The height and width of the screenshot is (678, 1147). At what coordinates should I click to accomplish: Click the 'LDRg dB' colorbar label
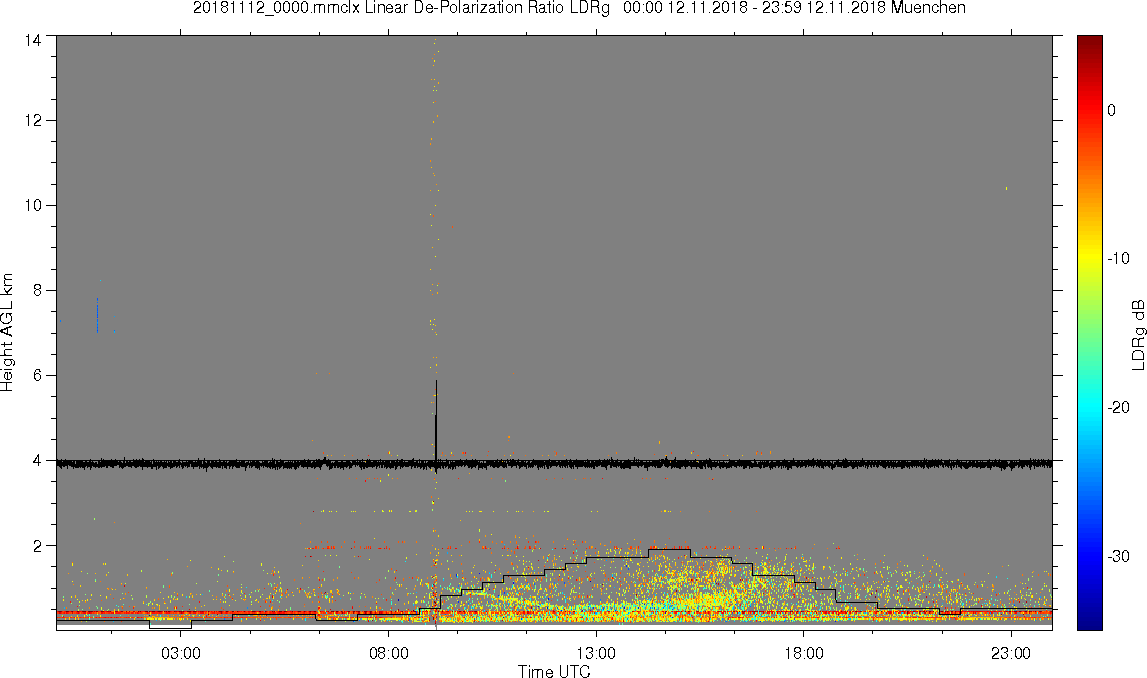pyautogui.click(x=1137, y=334)
